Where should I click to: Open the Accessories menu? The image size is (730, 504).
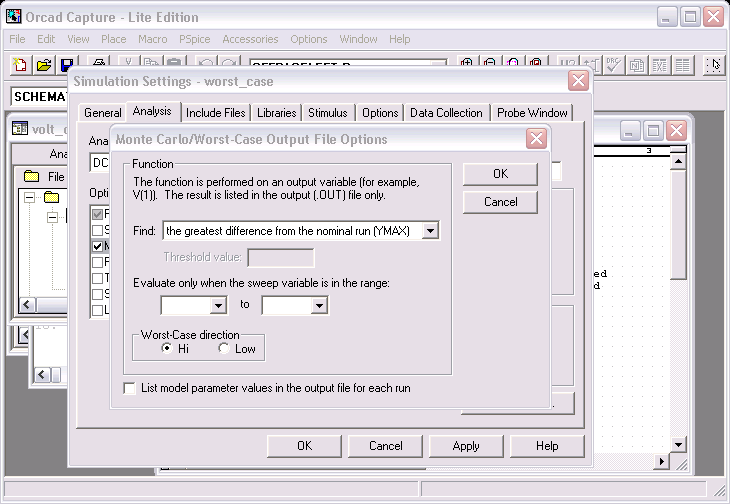point(250,39)
